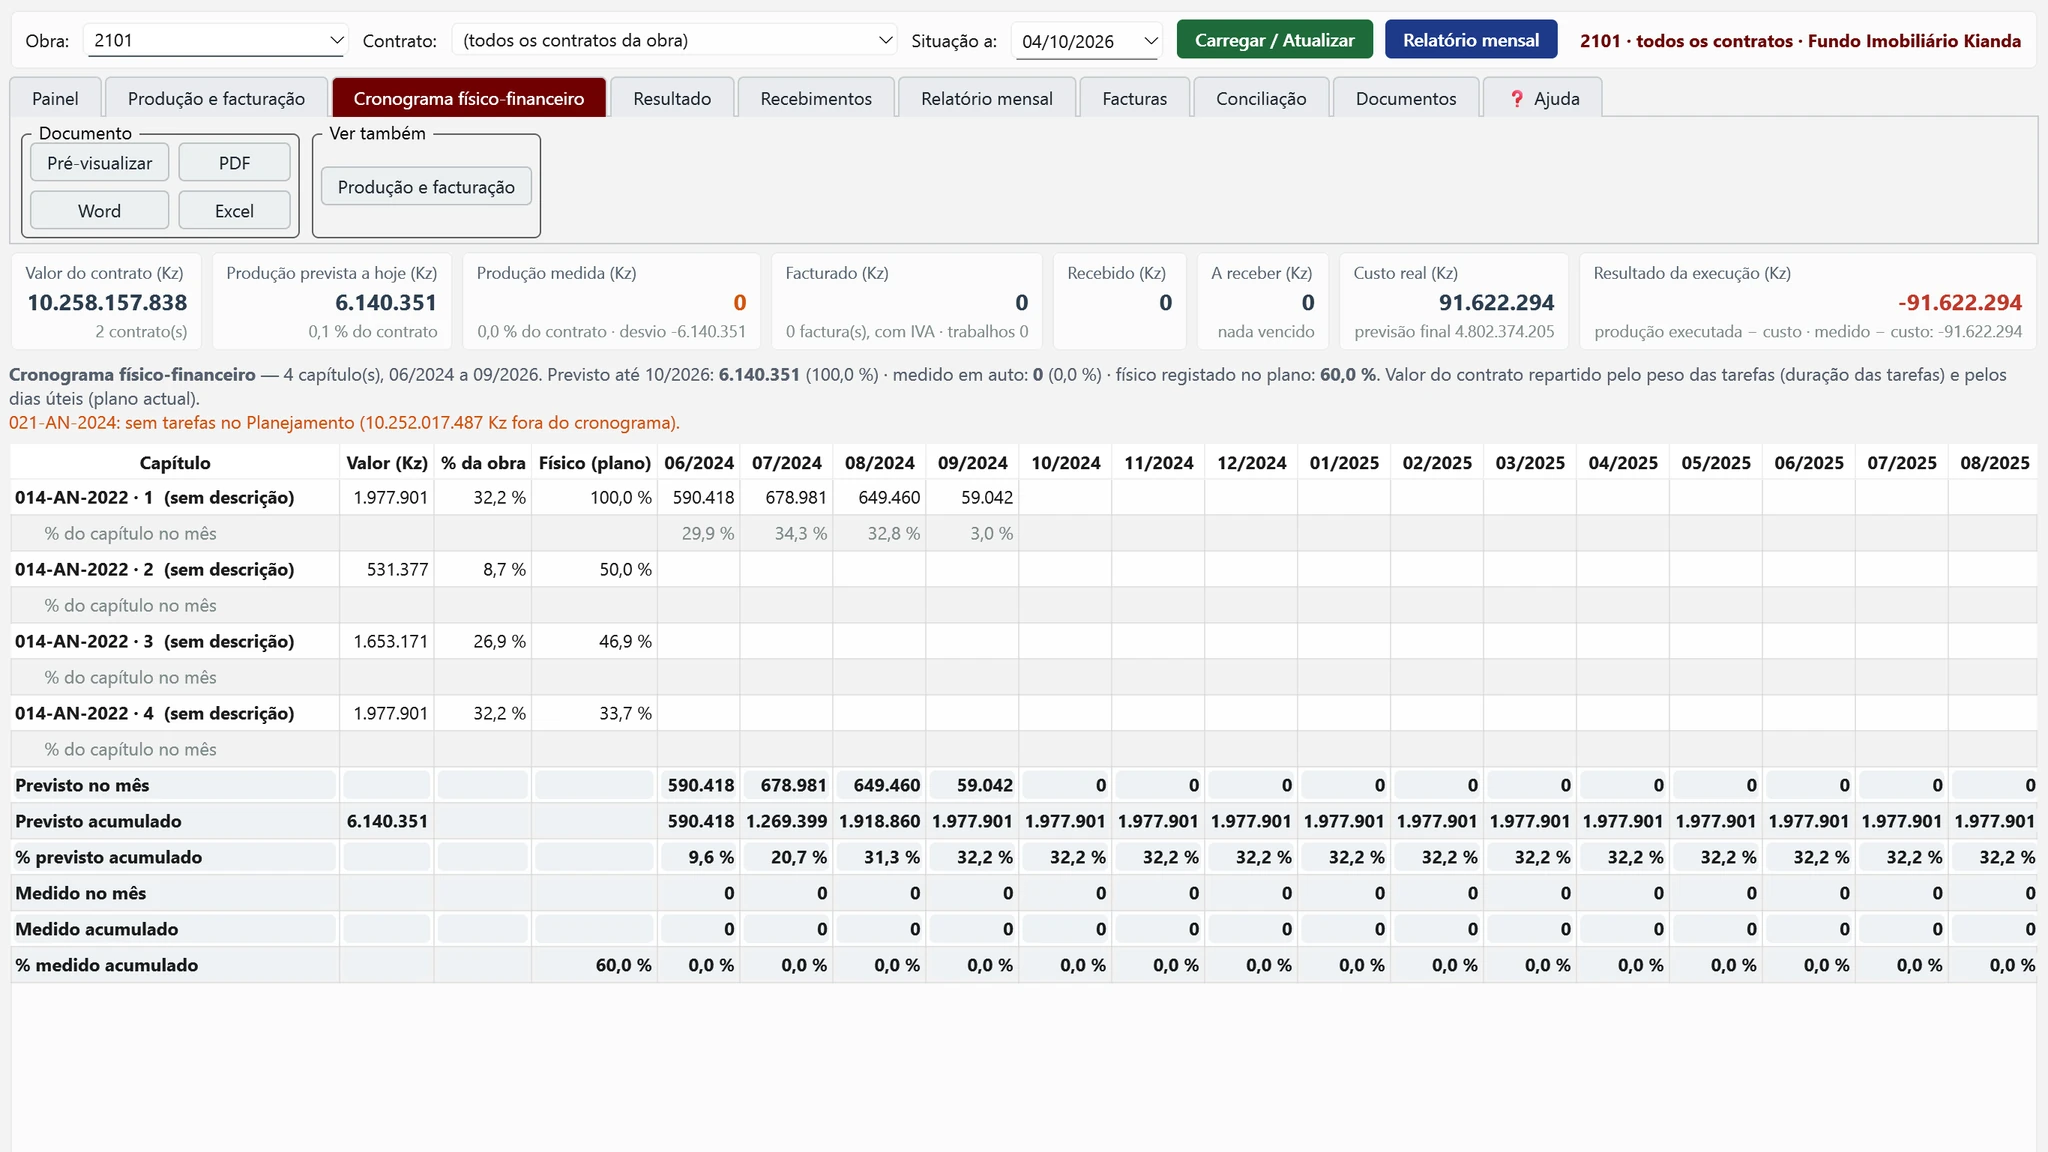Click the Custo real value 91.622.294
2048x1152 pixels.
(x=1496, y=303)
